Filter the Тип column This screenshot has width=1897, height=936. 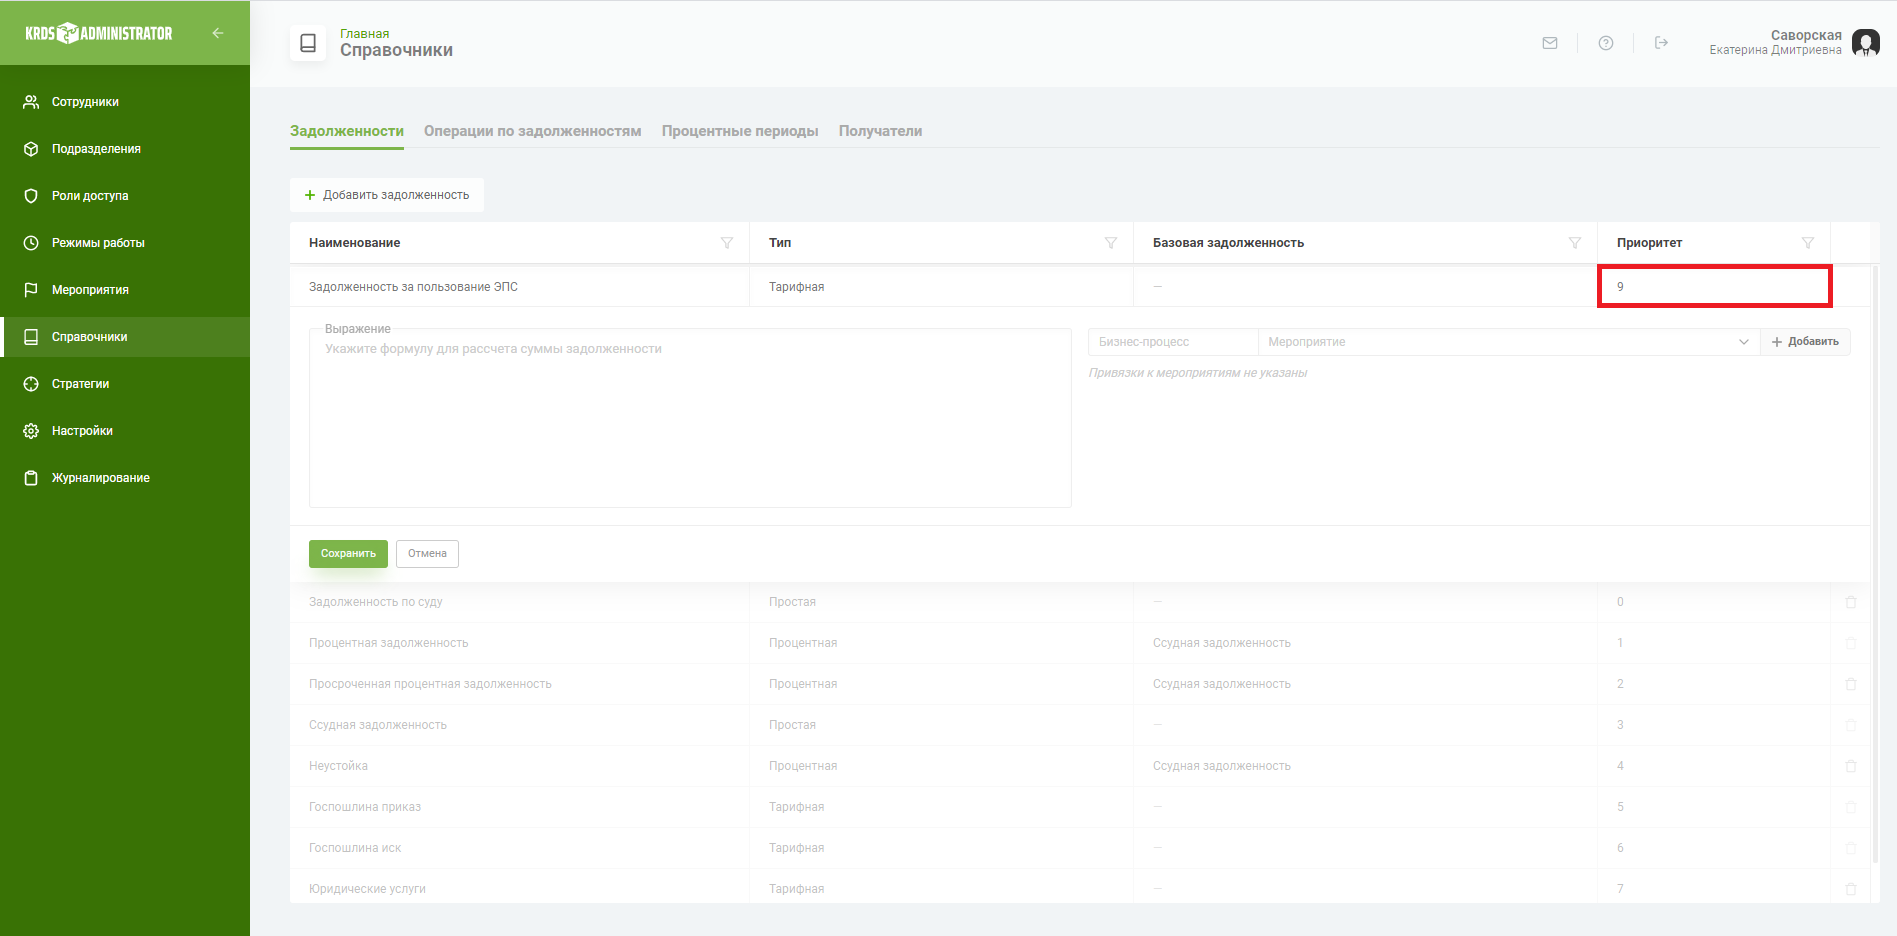(x=1111, y=243)
